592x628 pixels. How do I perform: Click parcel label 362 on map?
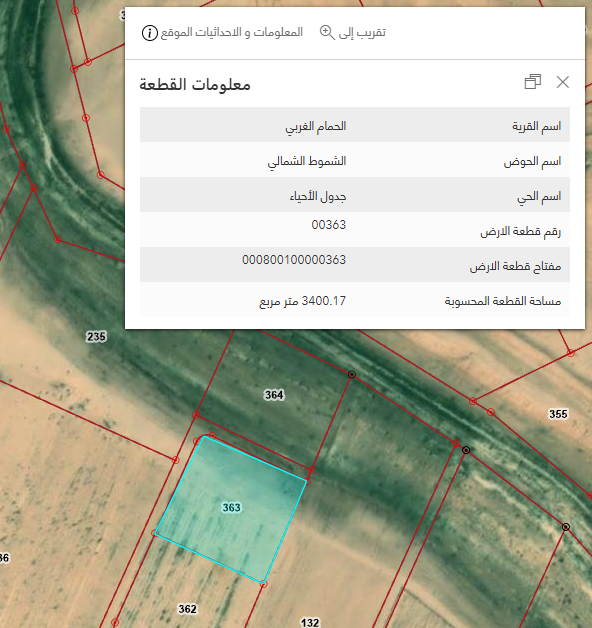[187, 609]
